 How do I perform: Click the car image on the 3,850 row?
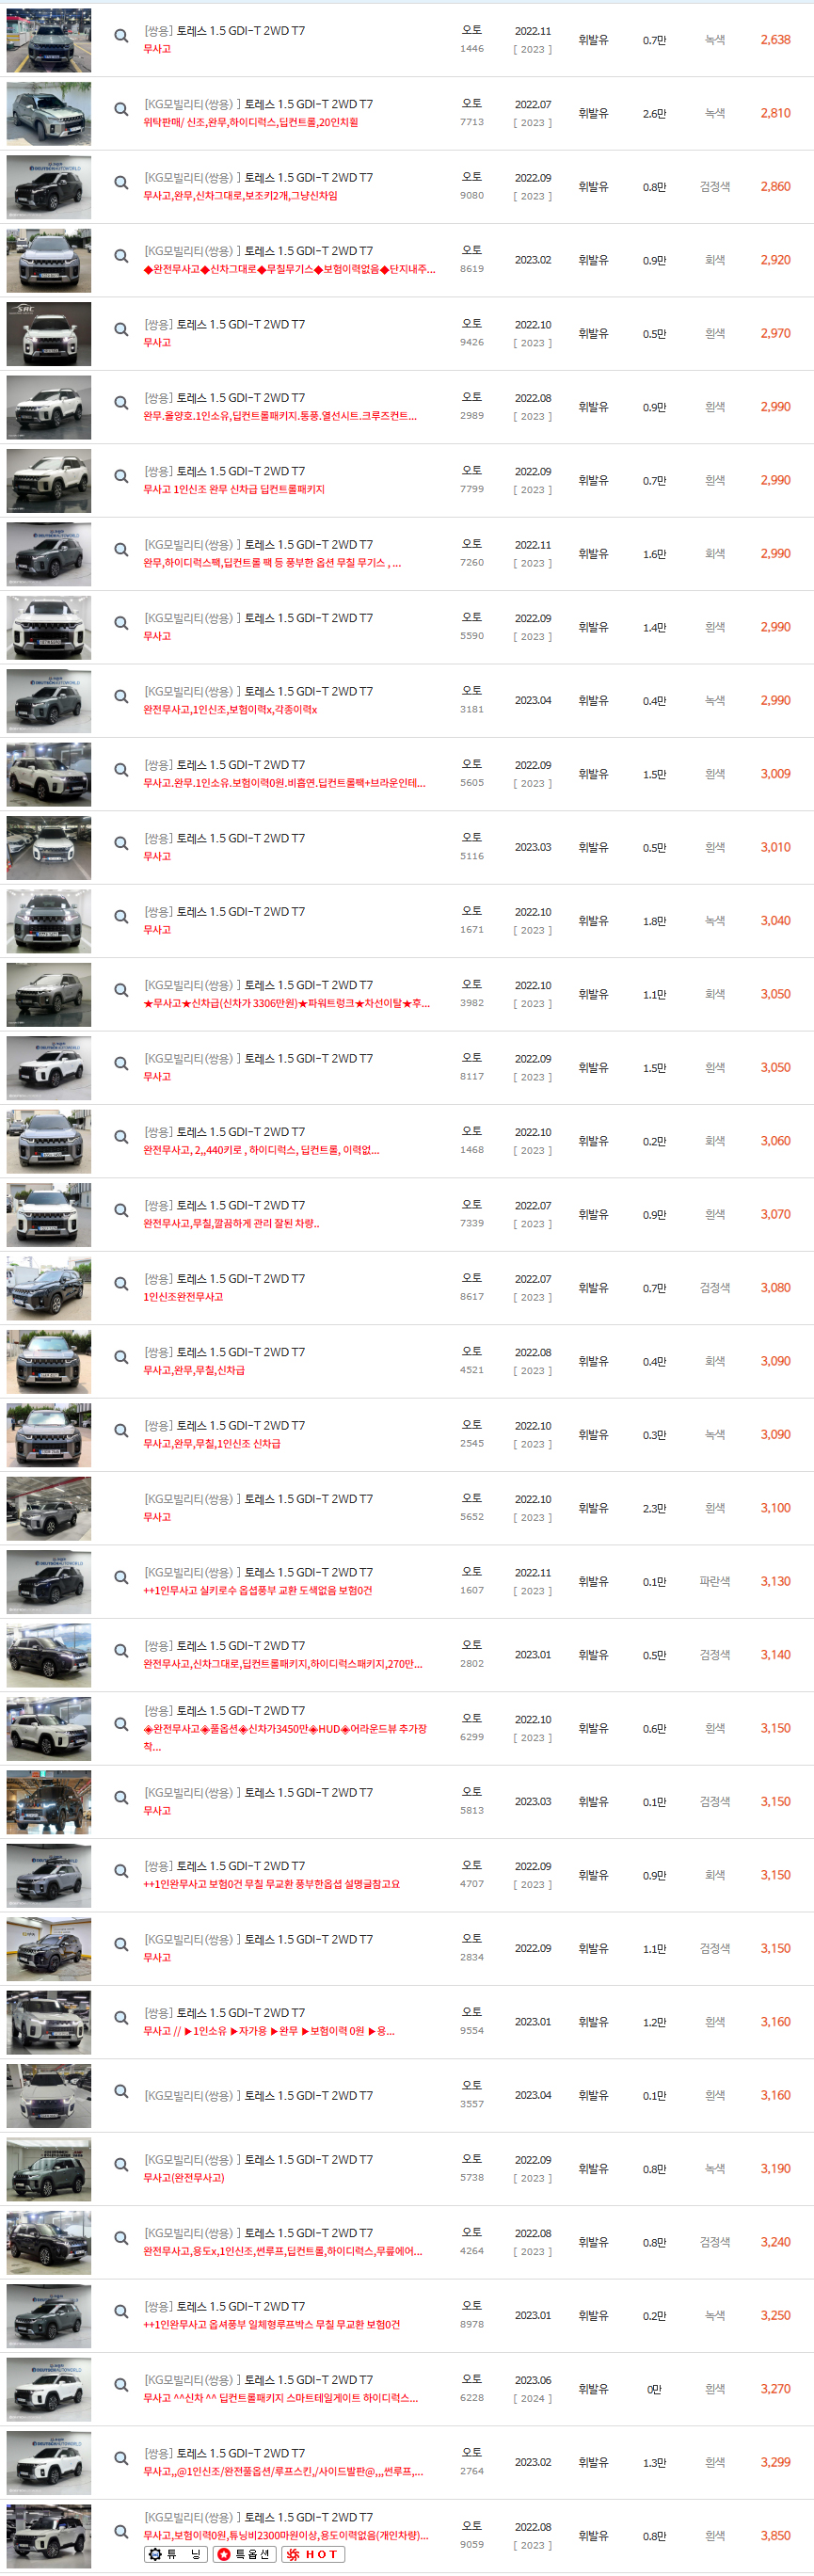click(x=49, y=2536)
